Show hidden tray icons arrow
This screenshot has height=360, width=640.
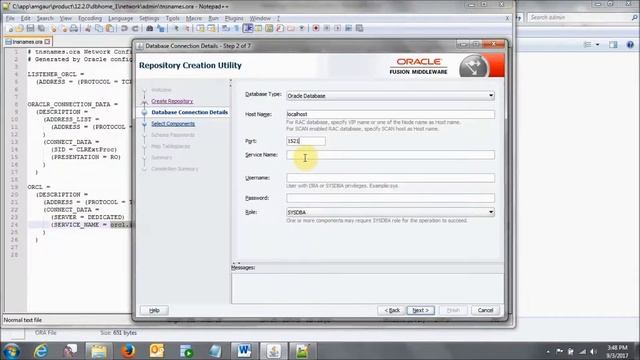pos(548,351)
